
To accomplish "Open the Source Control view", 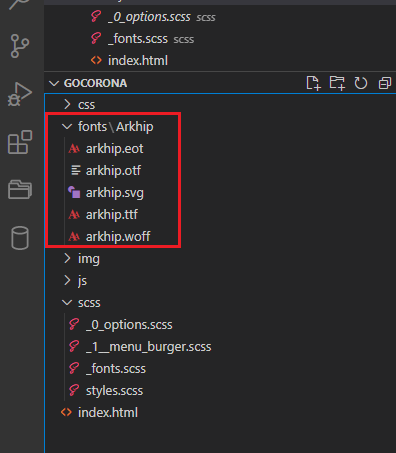I will click(x=20, y=46).
